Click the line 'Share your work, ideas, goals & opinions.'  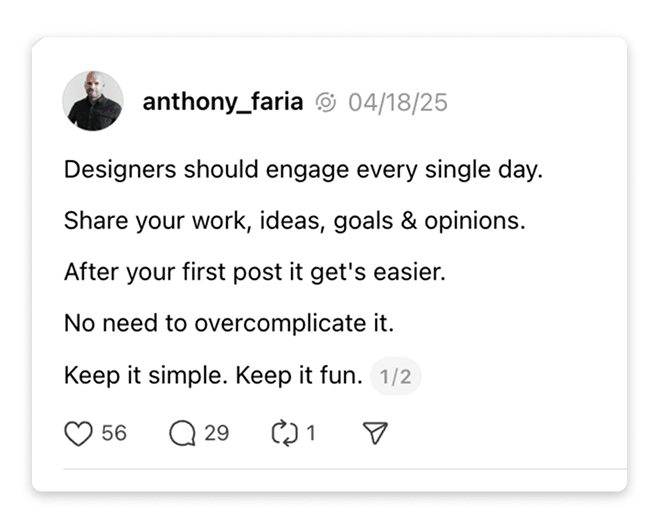(294, 221)
